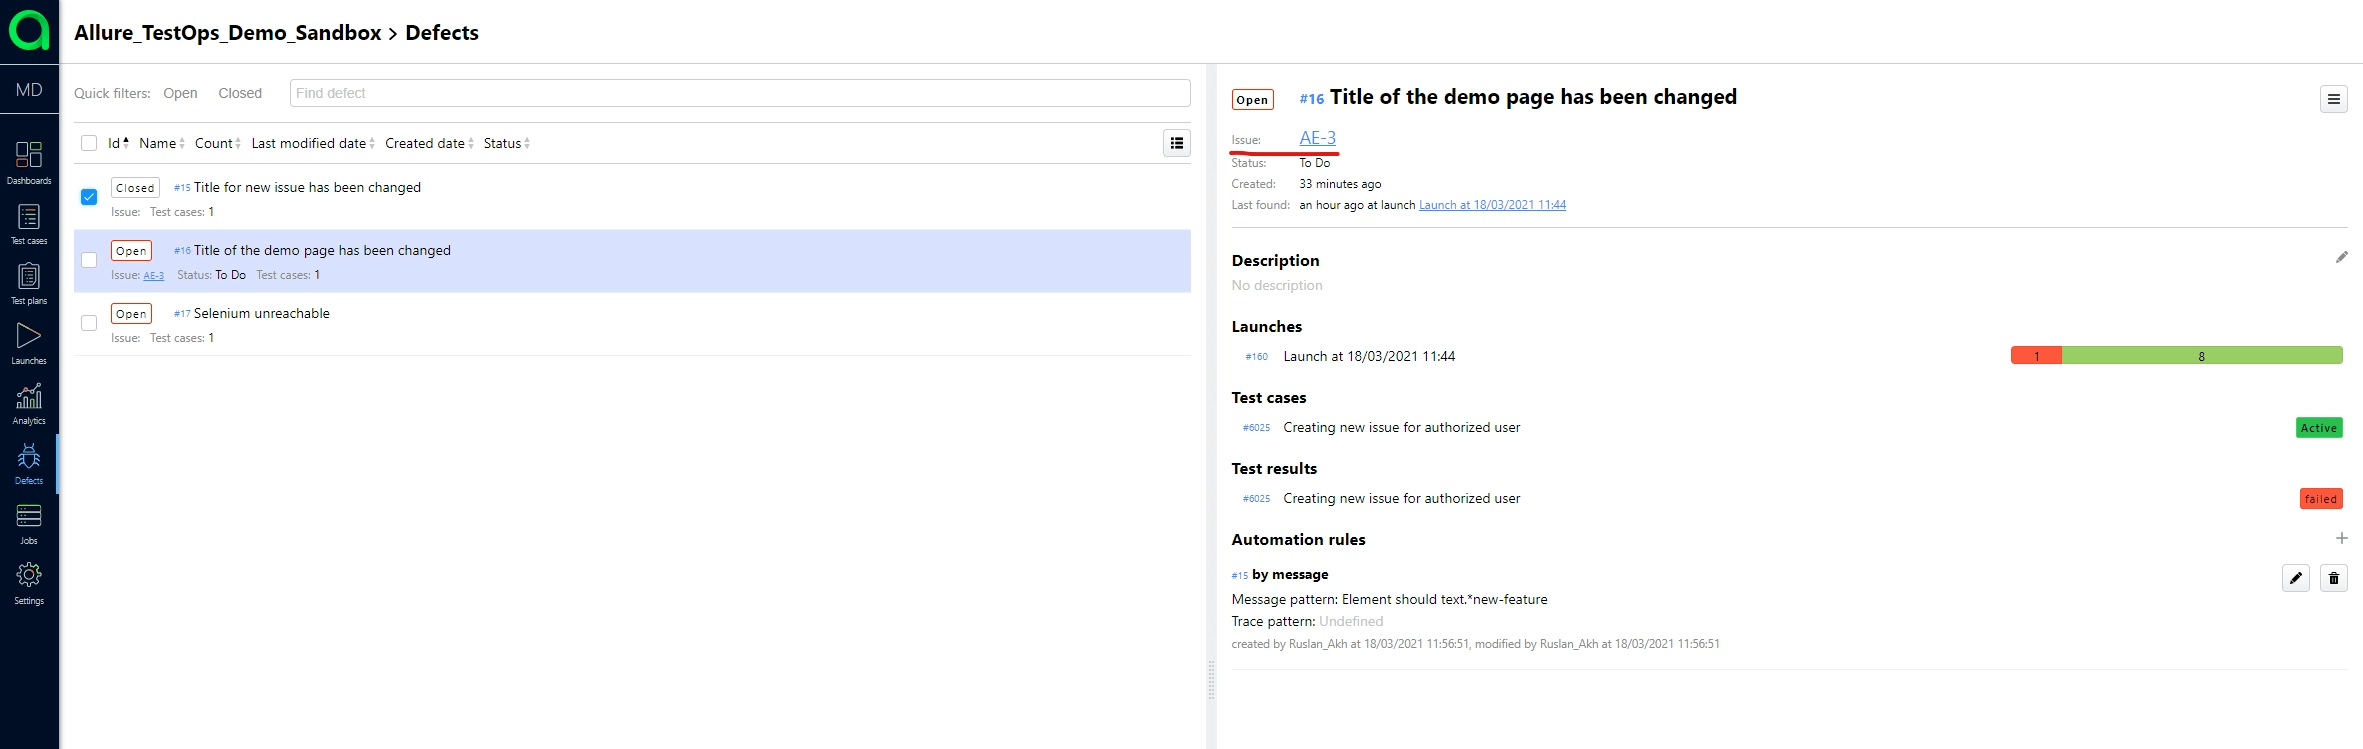Delete the 'by message' automation rule

coord(2333,578)
